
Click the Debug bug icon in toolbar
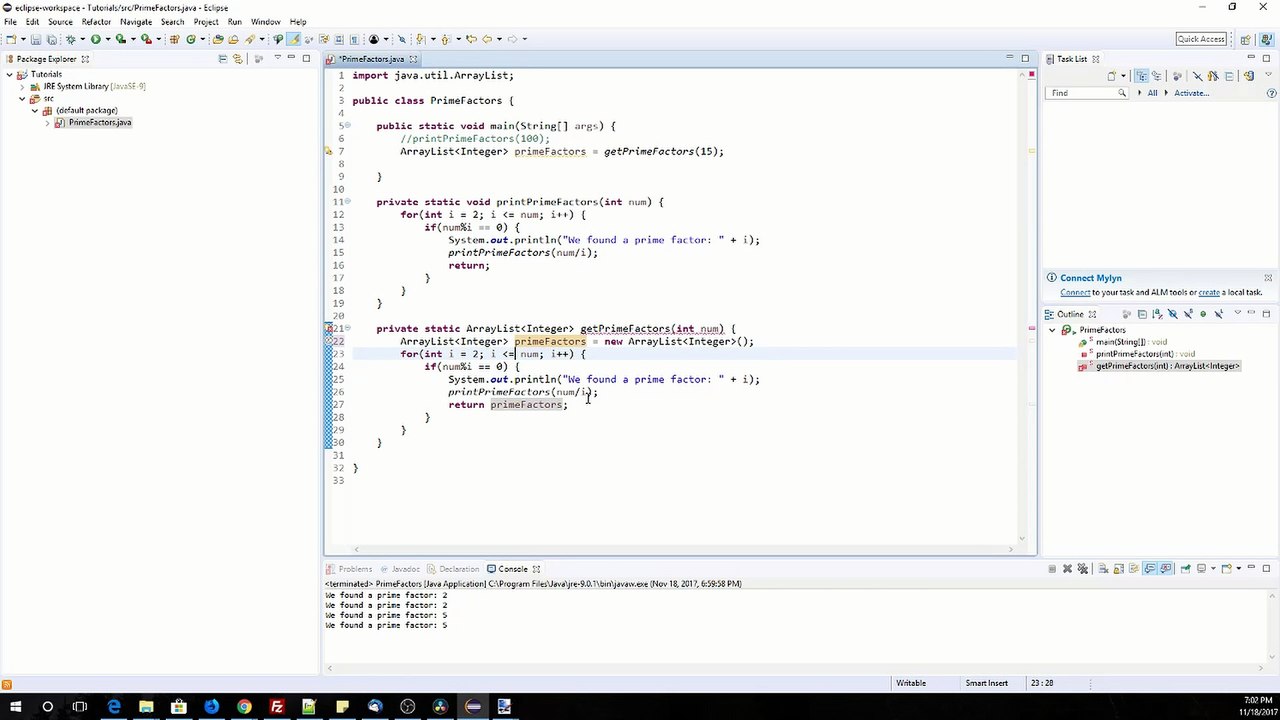pyautogui.click(x=70, y=39)
